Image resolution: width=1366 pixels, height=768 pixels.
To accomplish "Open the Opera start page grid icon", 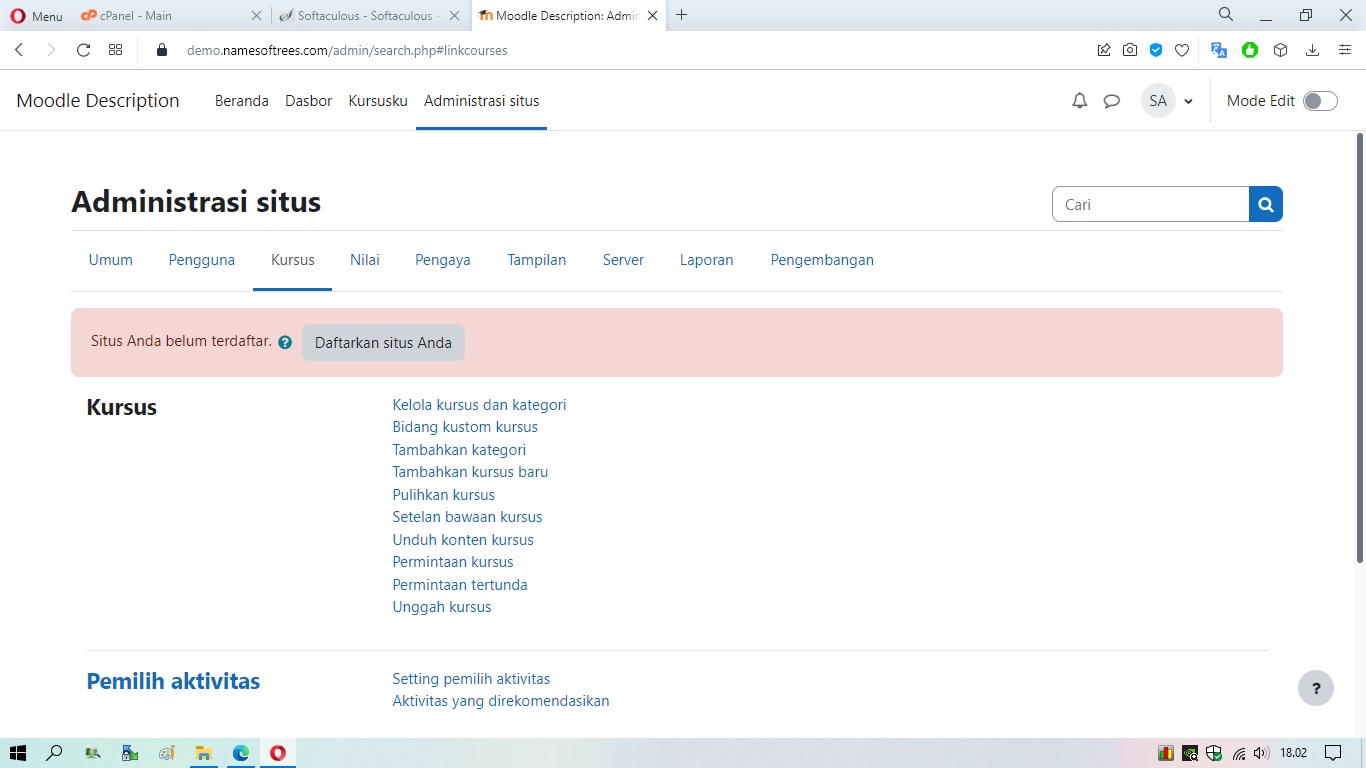I will click(x=115, y=50).
